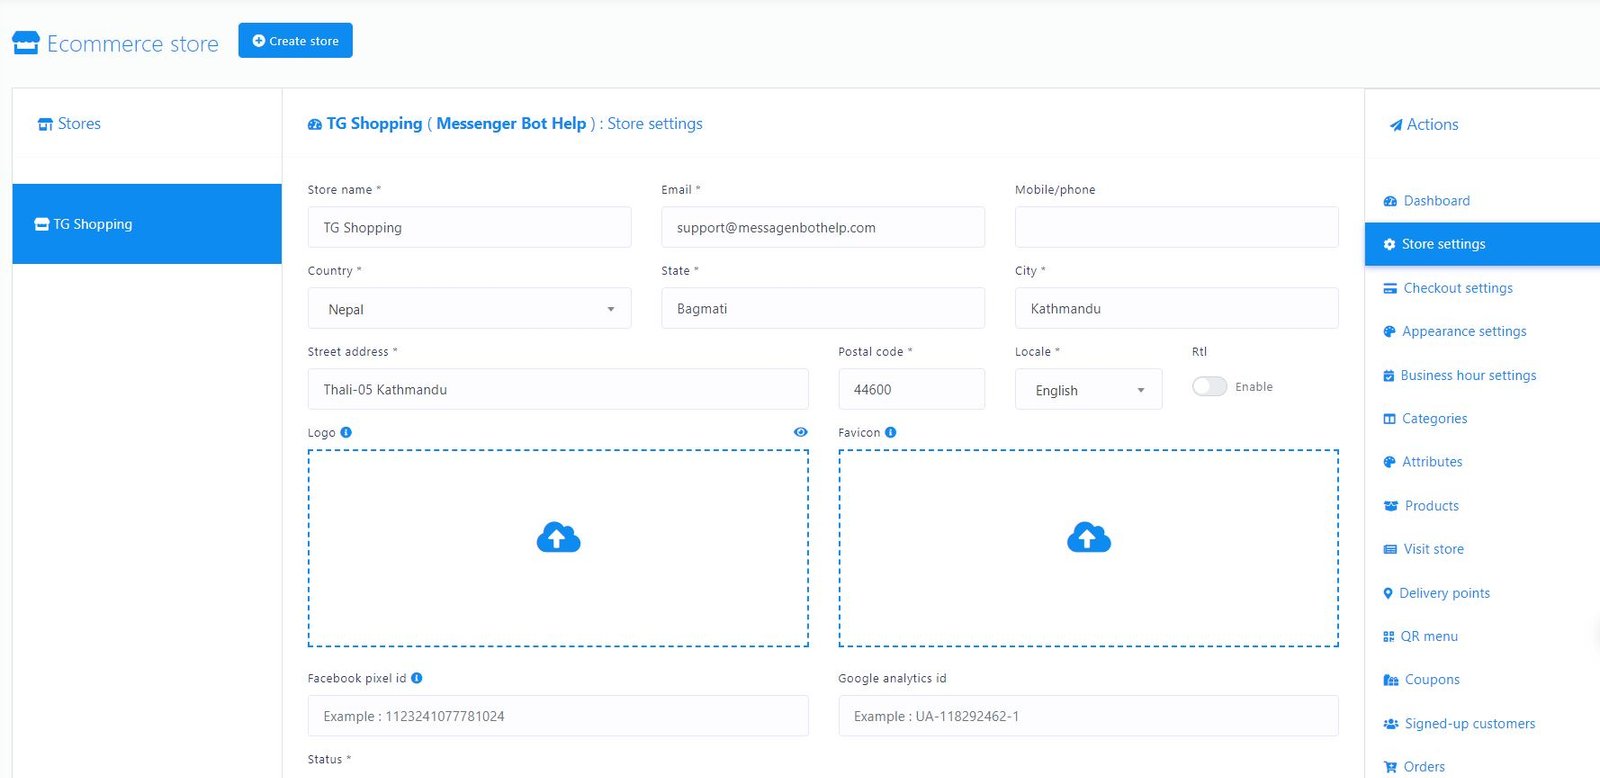Click the Street address input field
The width and height of the screenshot is (1600, 778).
coord(558,389)
